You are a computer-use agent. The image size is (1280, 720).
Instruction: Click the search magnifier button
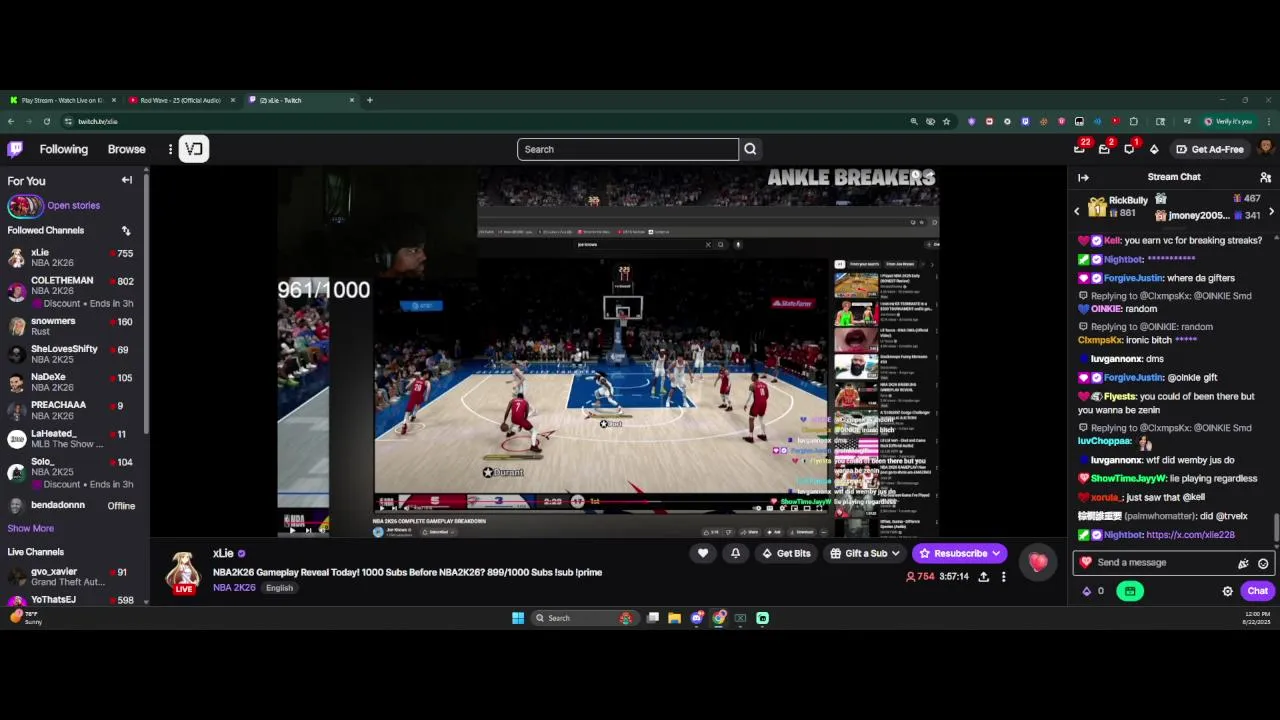click(x=750, y=149)
